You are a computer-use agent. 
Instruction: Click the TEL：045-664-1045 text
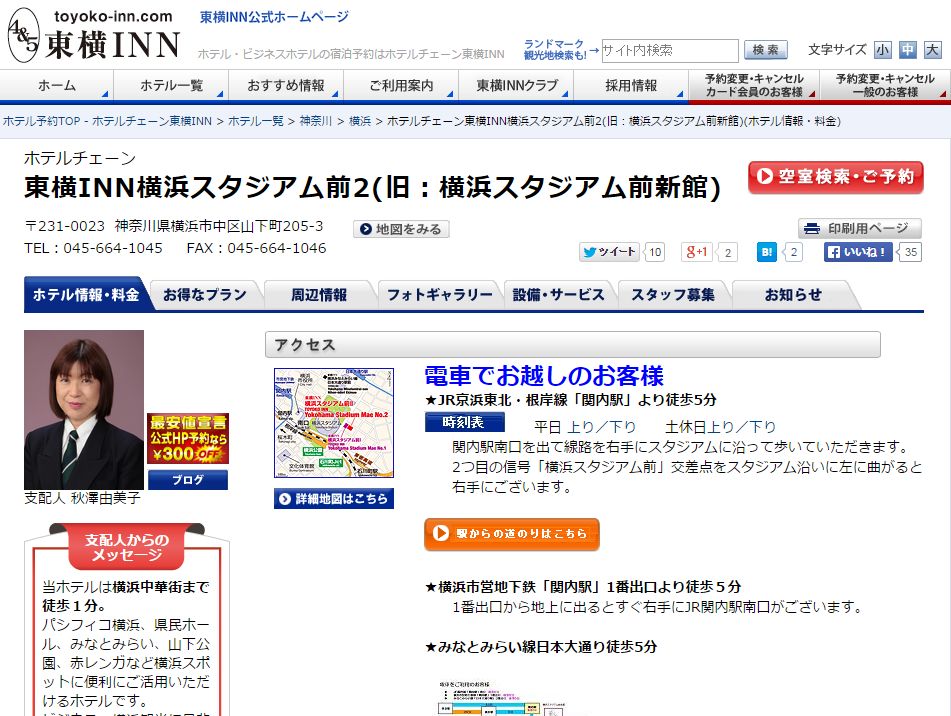pyautogui.click(x=93, y=249)
